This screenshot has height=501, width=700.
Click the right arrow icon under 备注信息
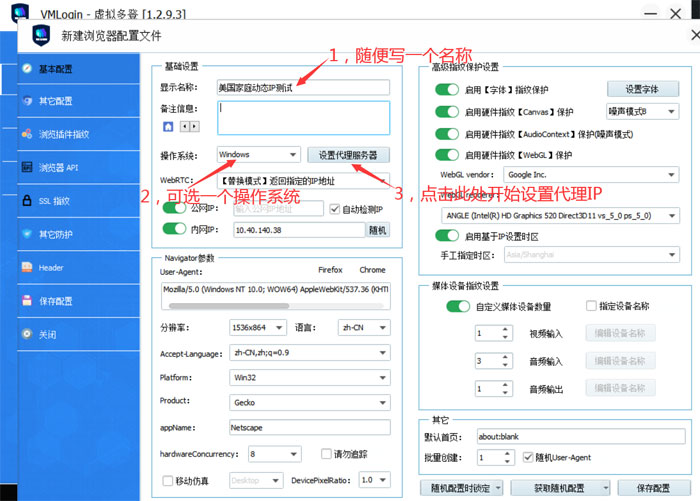click(195, 127)
